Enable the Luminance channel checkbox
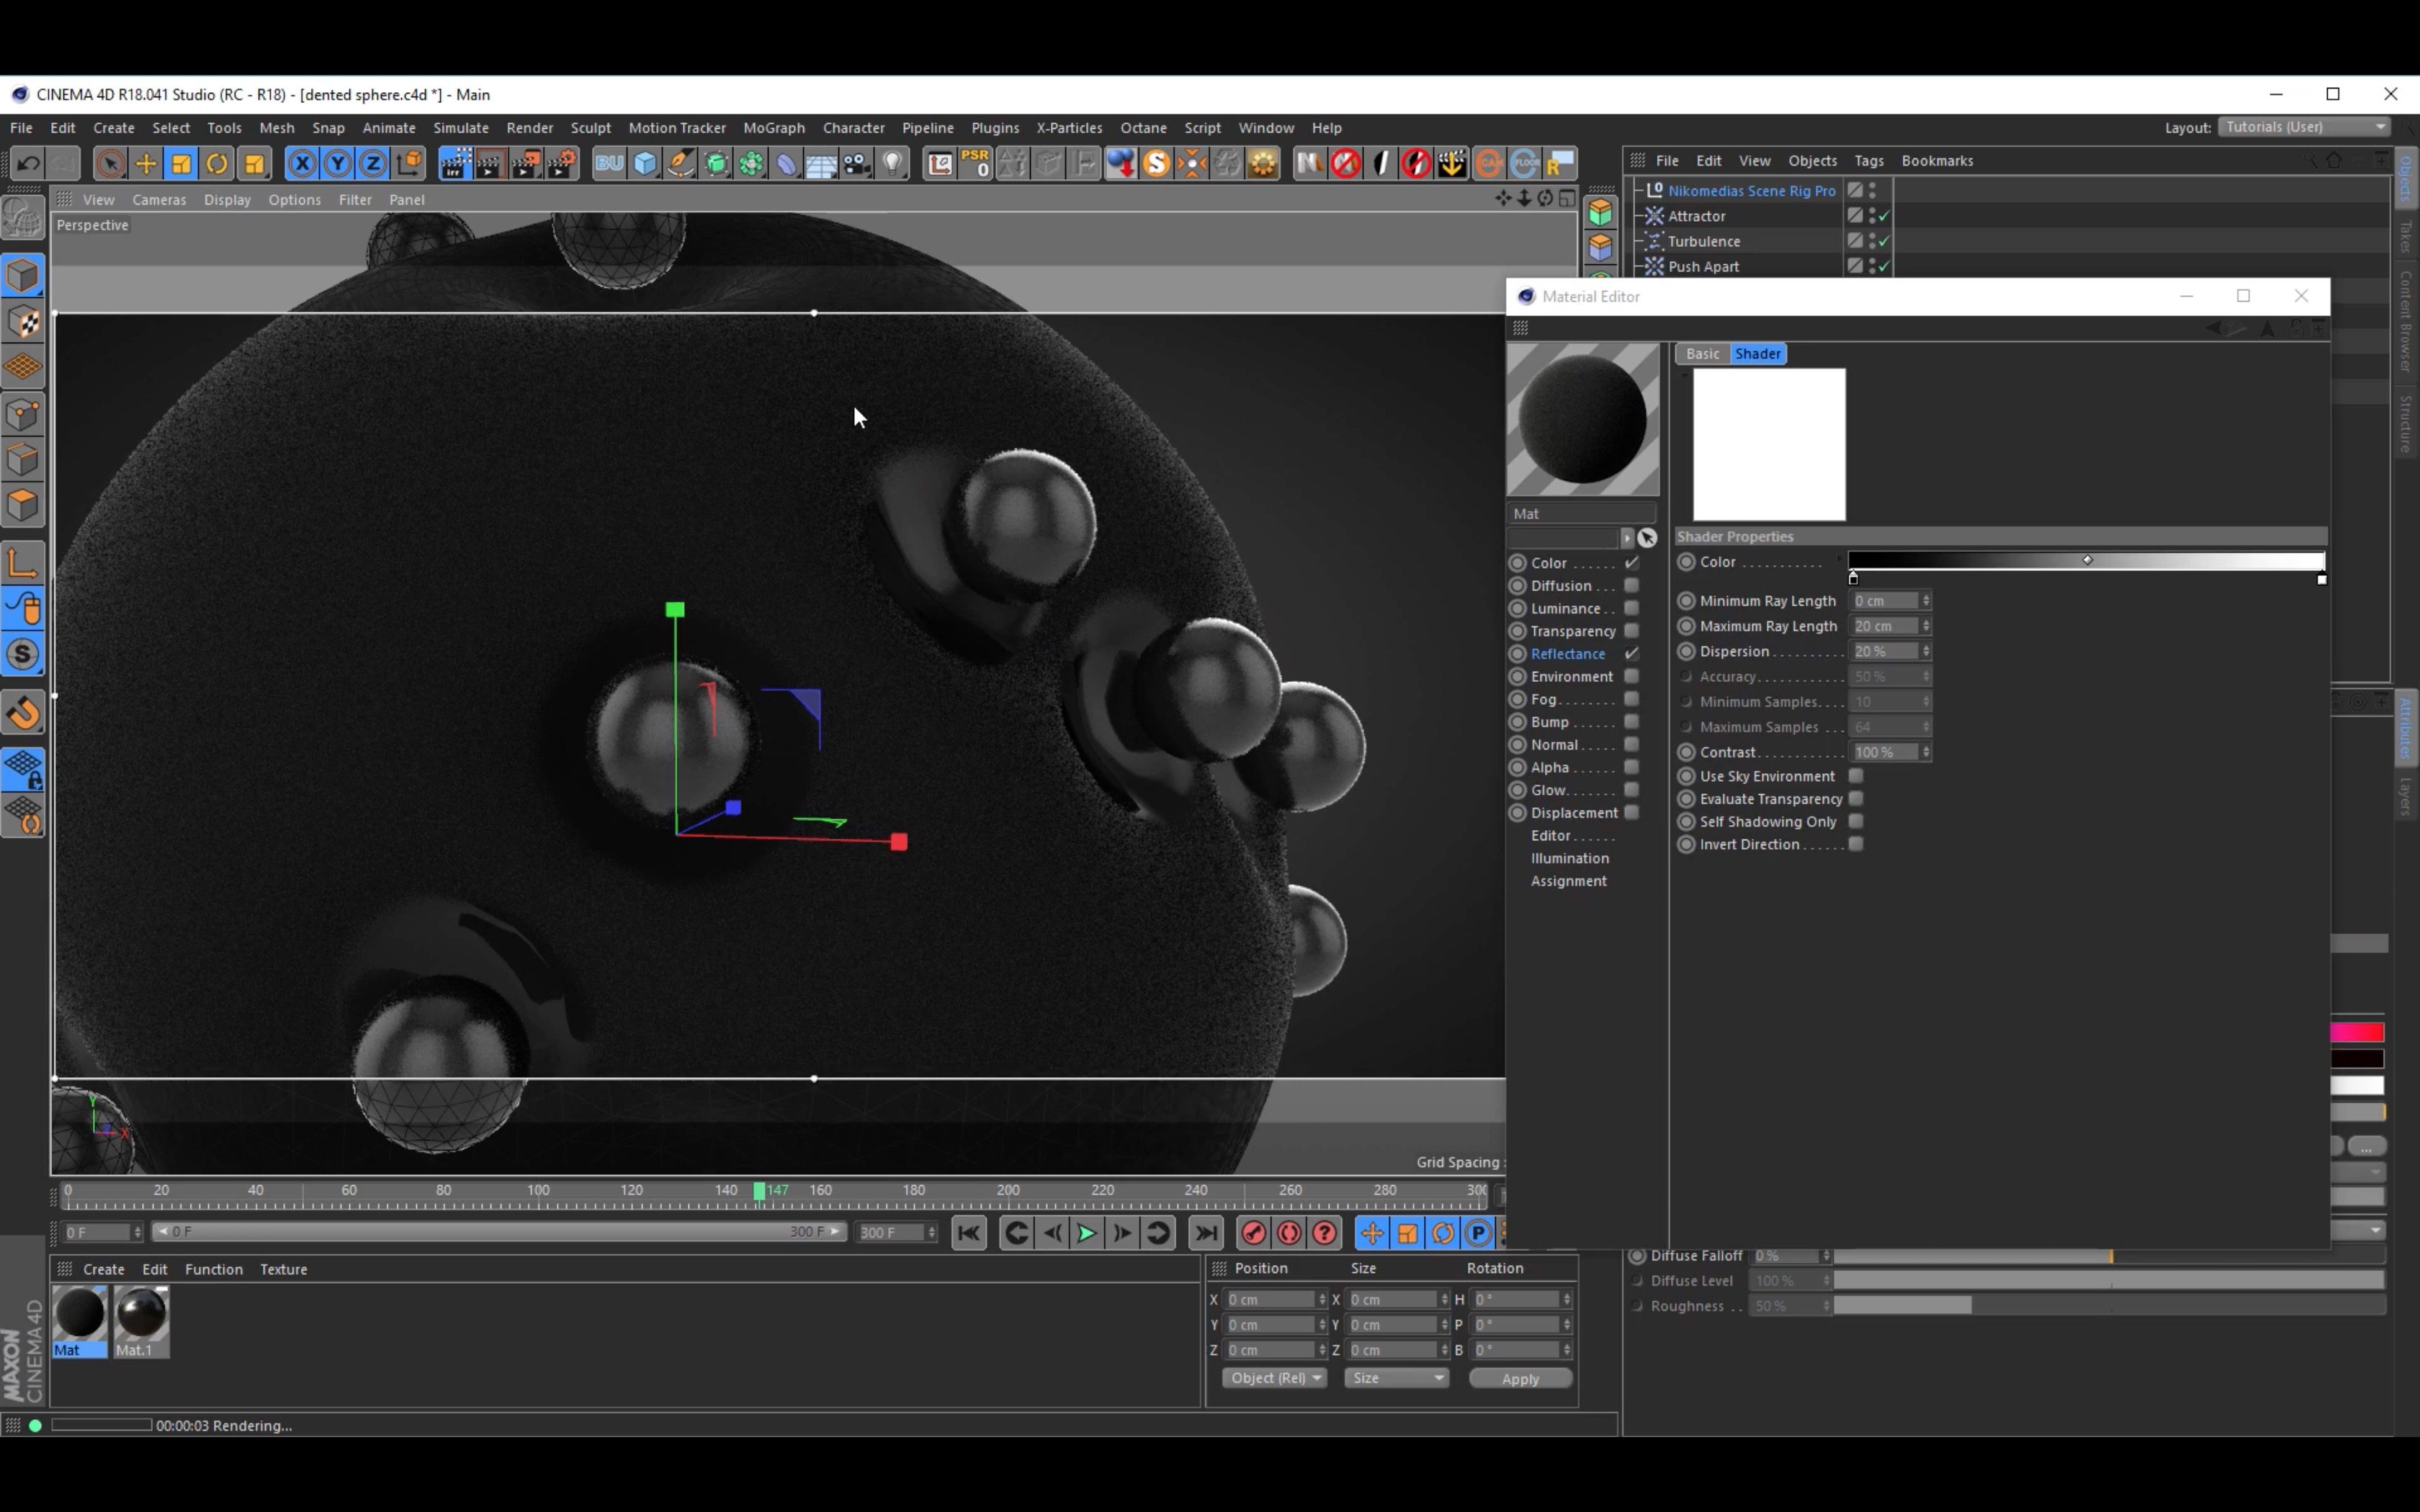This screenshot has height=1512, width=2420. pos(1631,608)
